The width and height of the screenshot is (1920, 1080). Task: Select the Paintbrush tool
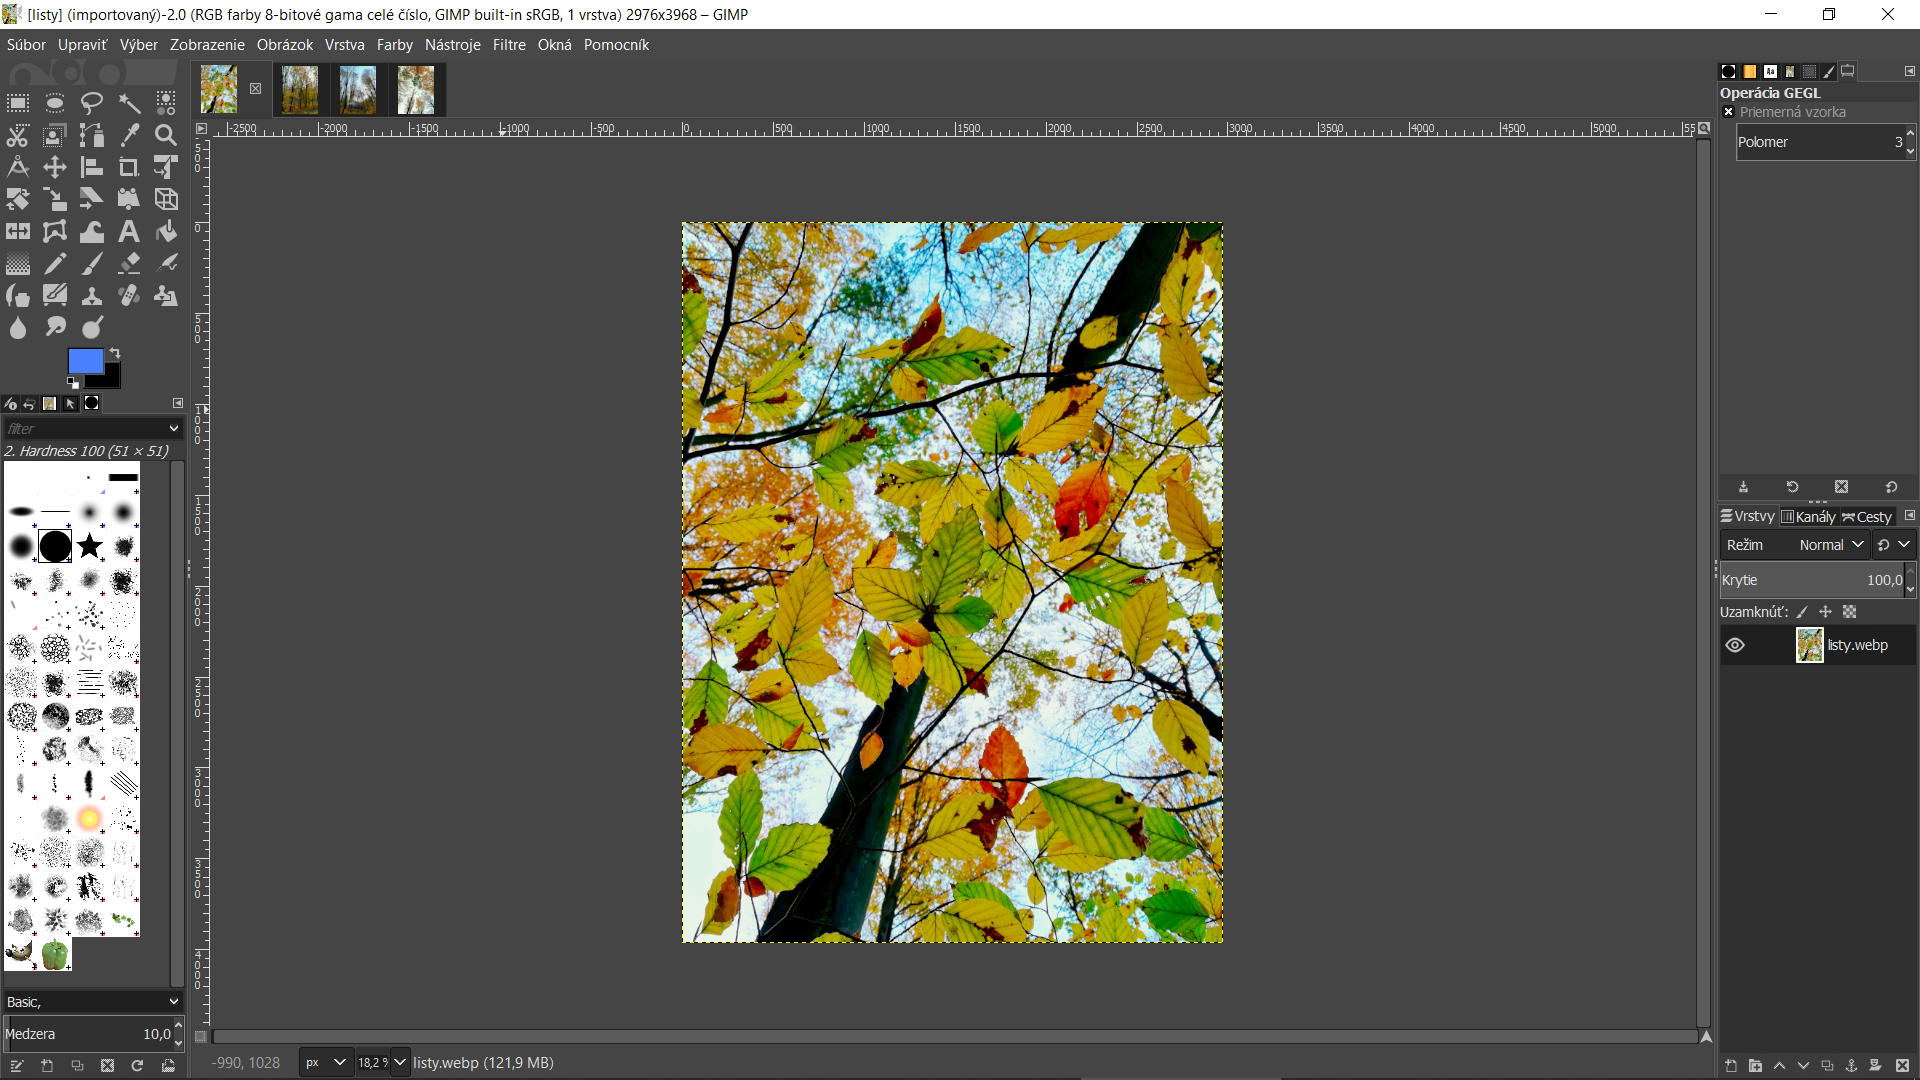92,264
